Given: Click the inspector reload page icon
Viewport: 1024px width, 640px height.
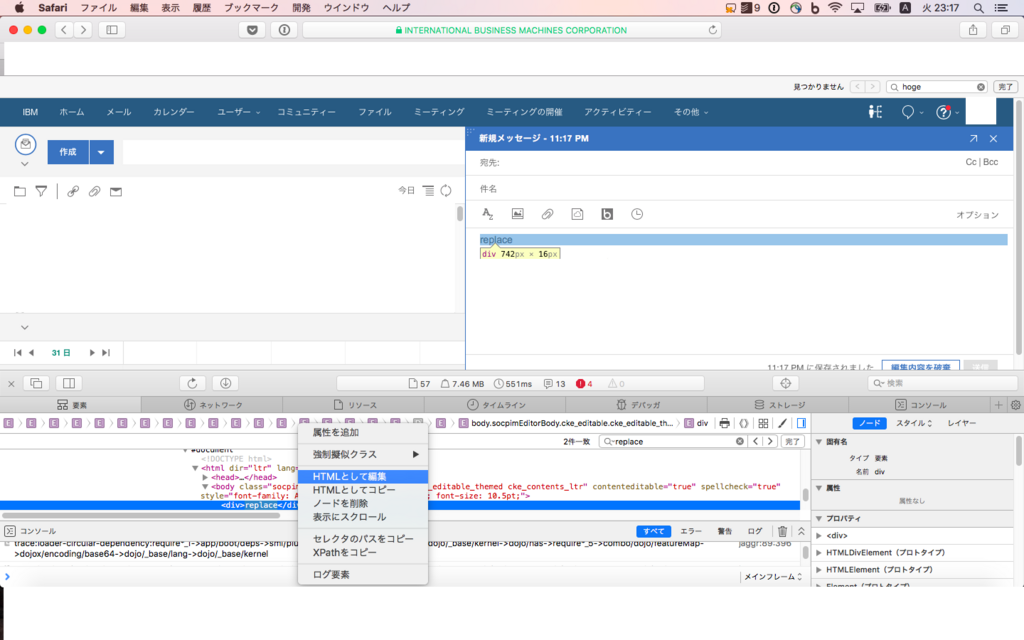Looking at the screenshot, I should click(x=192, y=383).
